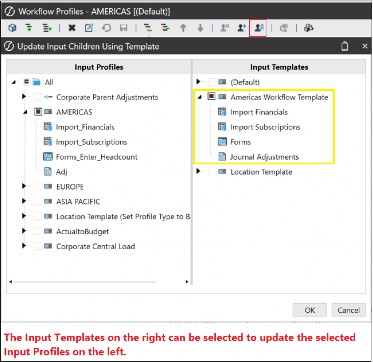Click the left arrow of Input Profiles scrollbar
Screen dimensions: 373x362
tap(11, 282)
